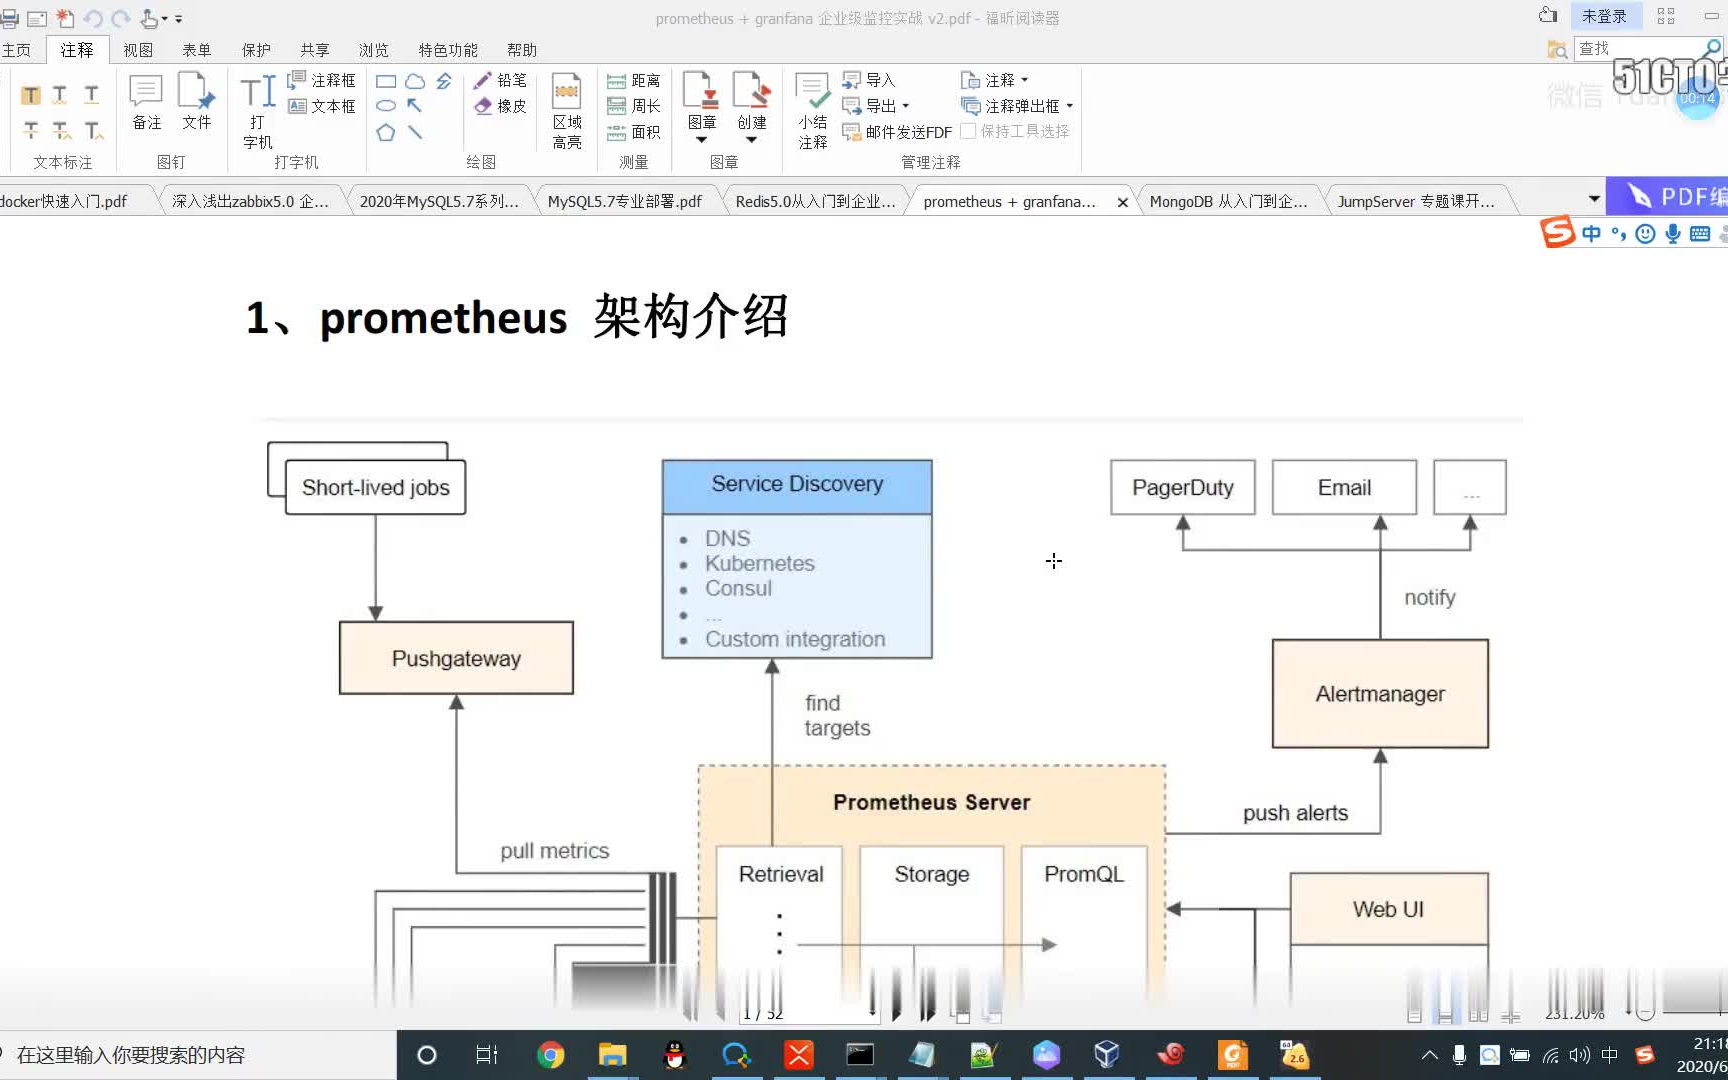
Task: Open QQ penguin app from taskbar
Action: pyautogui.click(x=675, y=1055)
